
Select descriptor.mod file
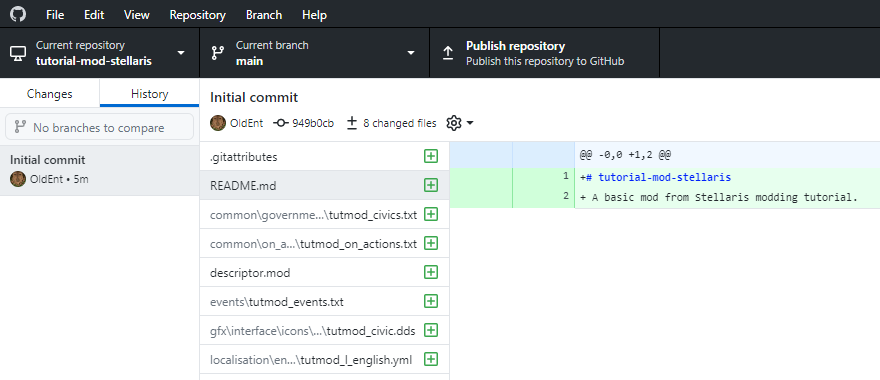(324, 273)
